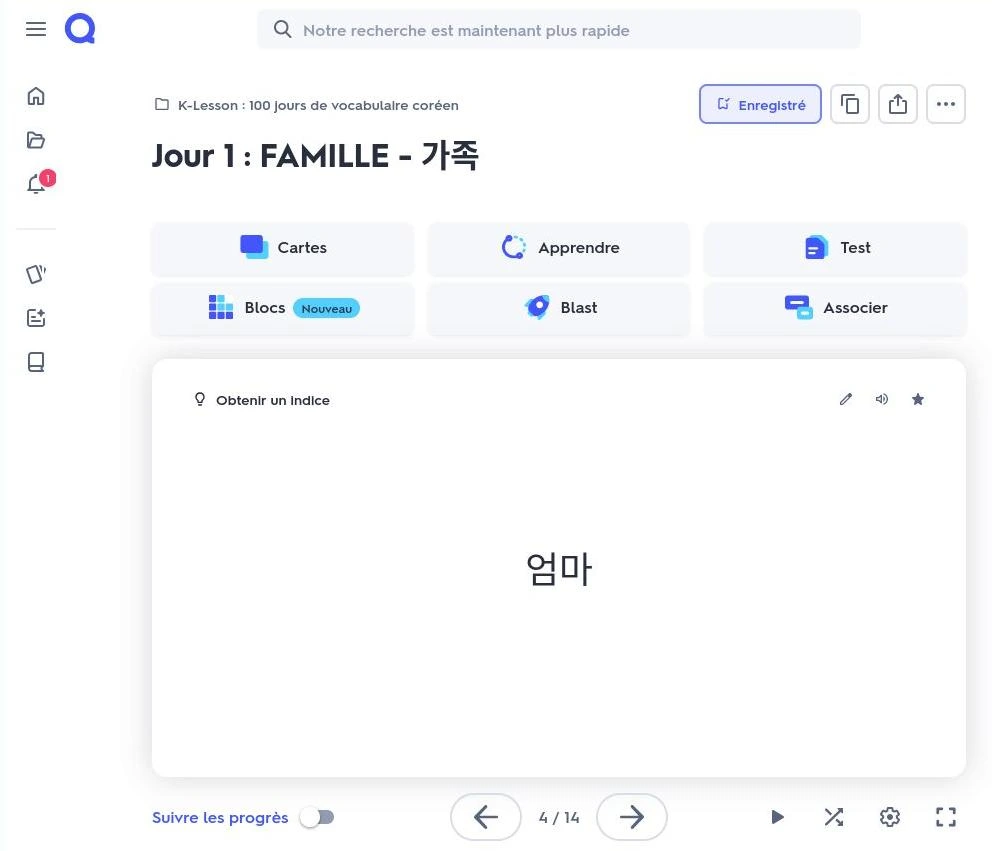Go to next flashcard
This screenshot has width=992, height=851.
click(x=631, y=817)
